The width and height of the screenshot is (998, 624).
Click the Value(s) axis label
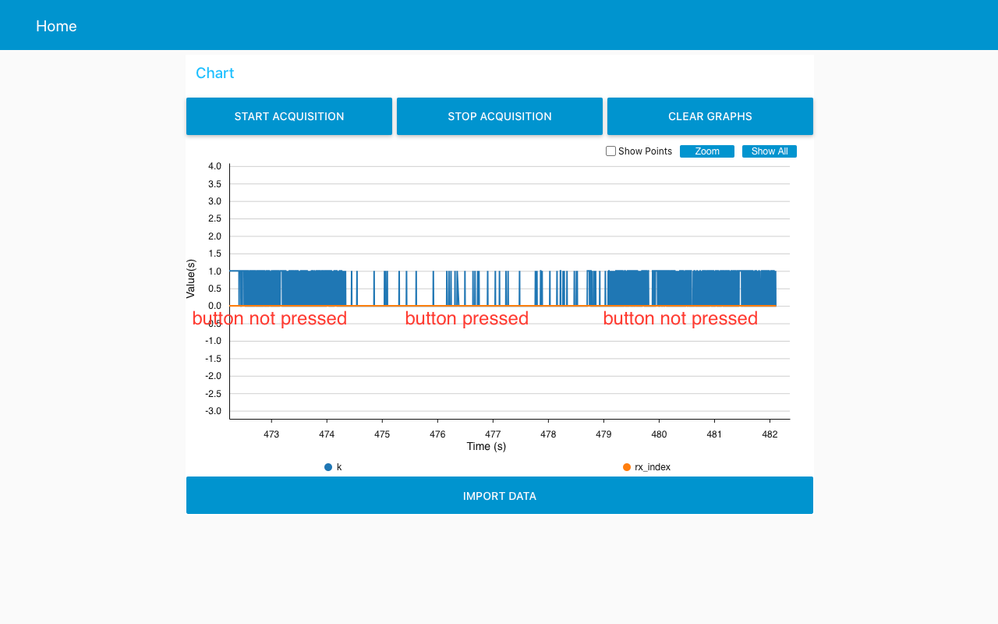(x=190, y=279)
